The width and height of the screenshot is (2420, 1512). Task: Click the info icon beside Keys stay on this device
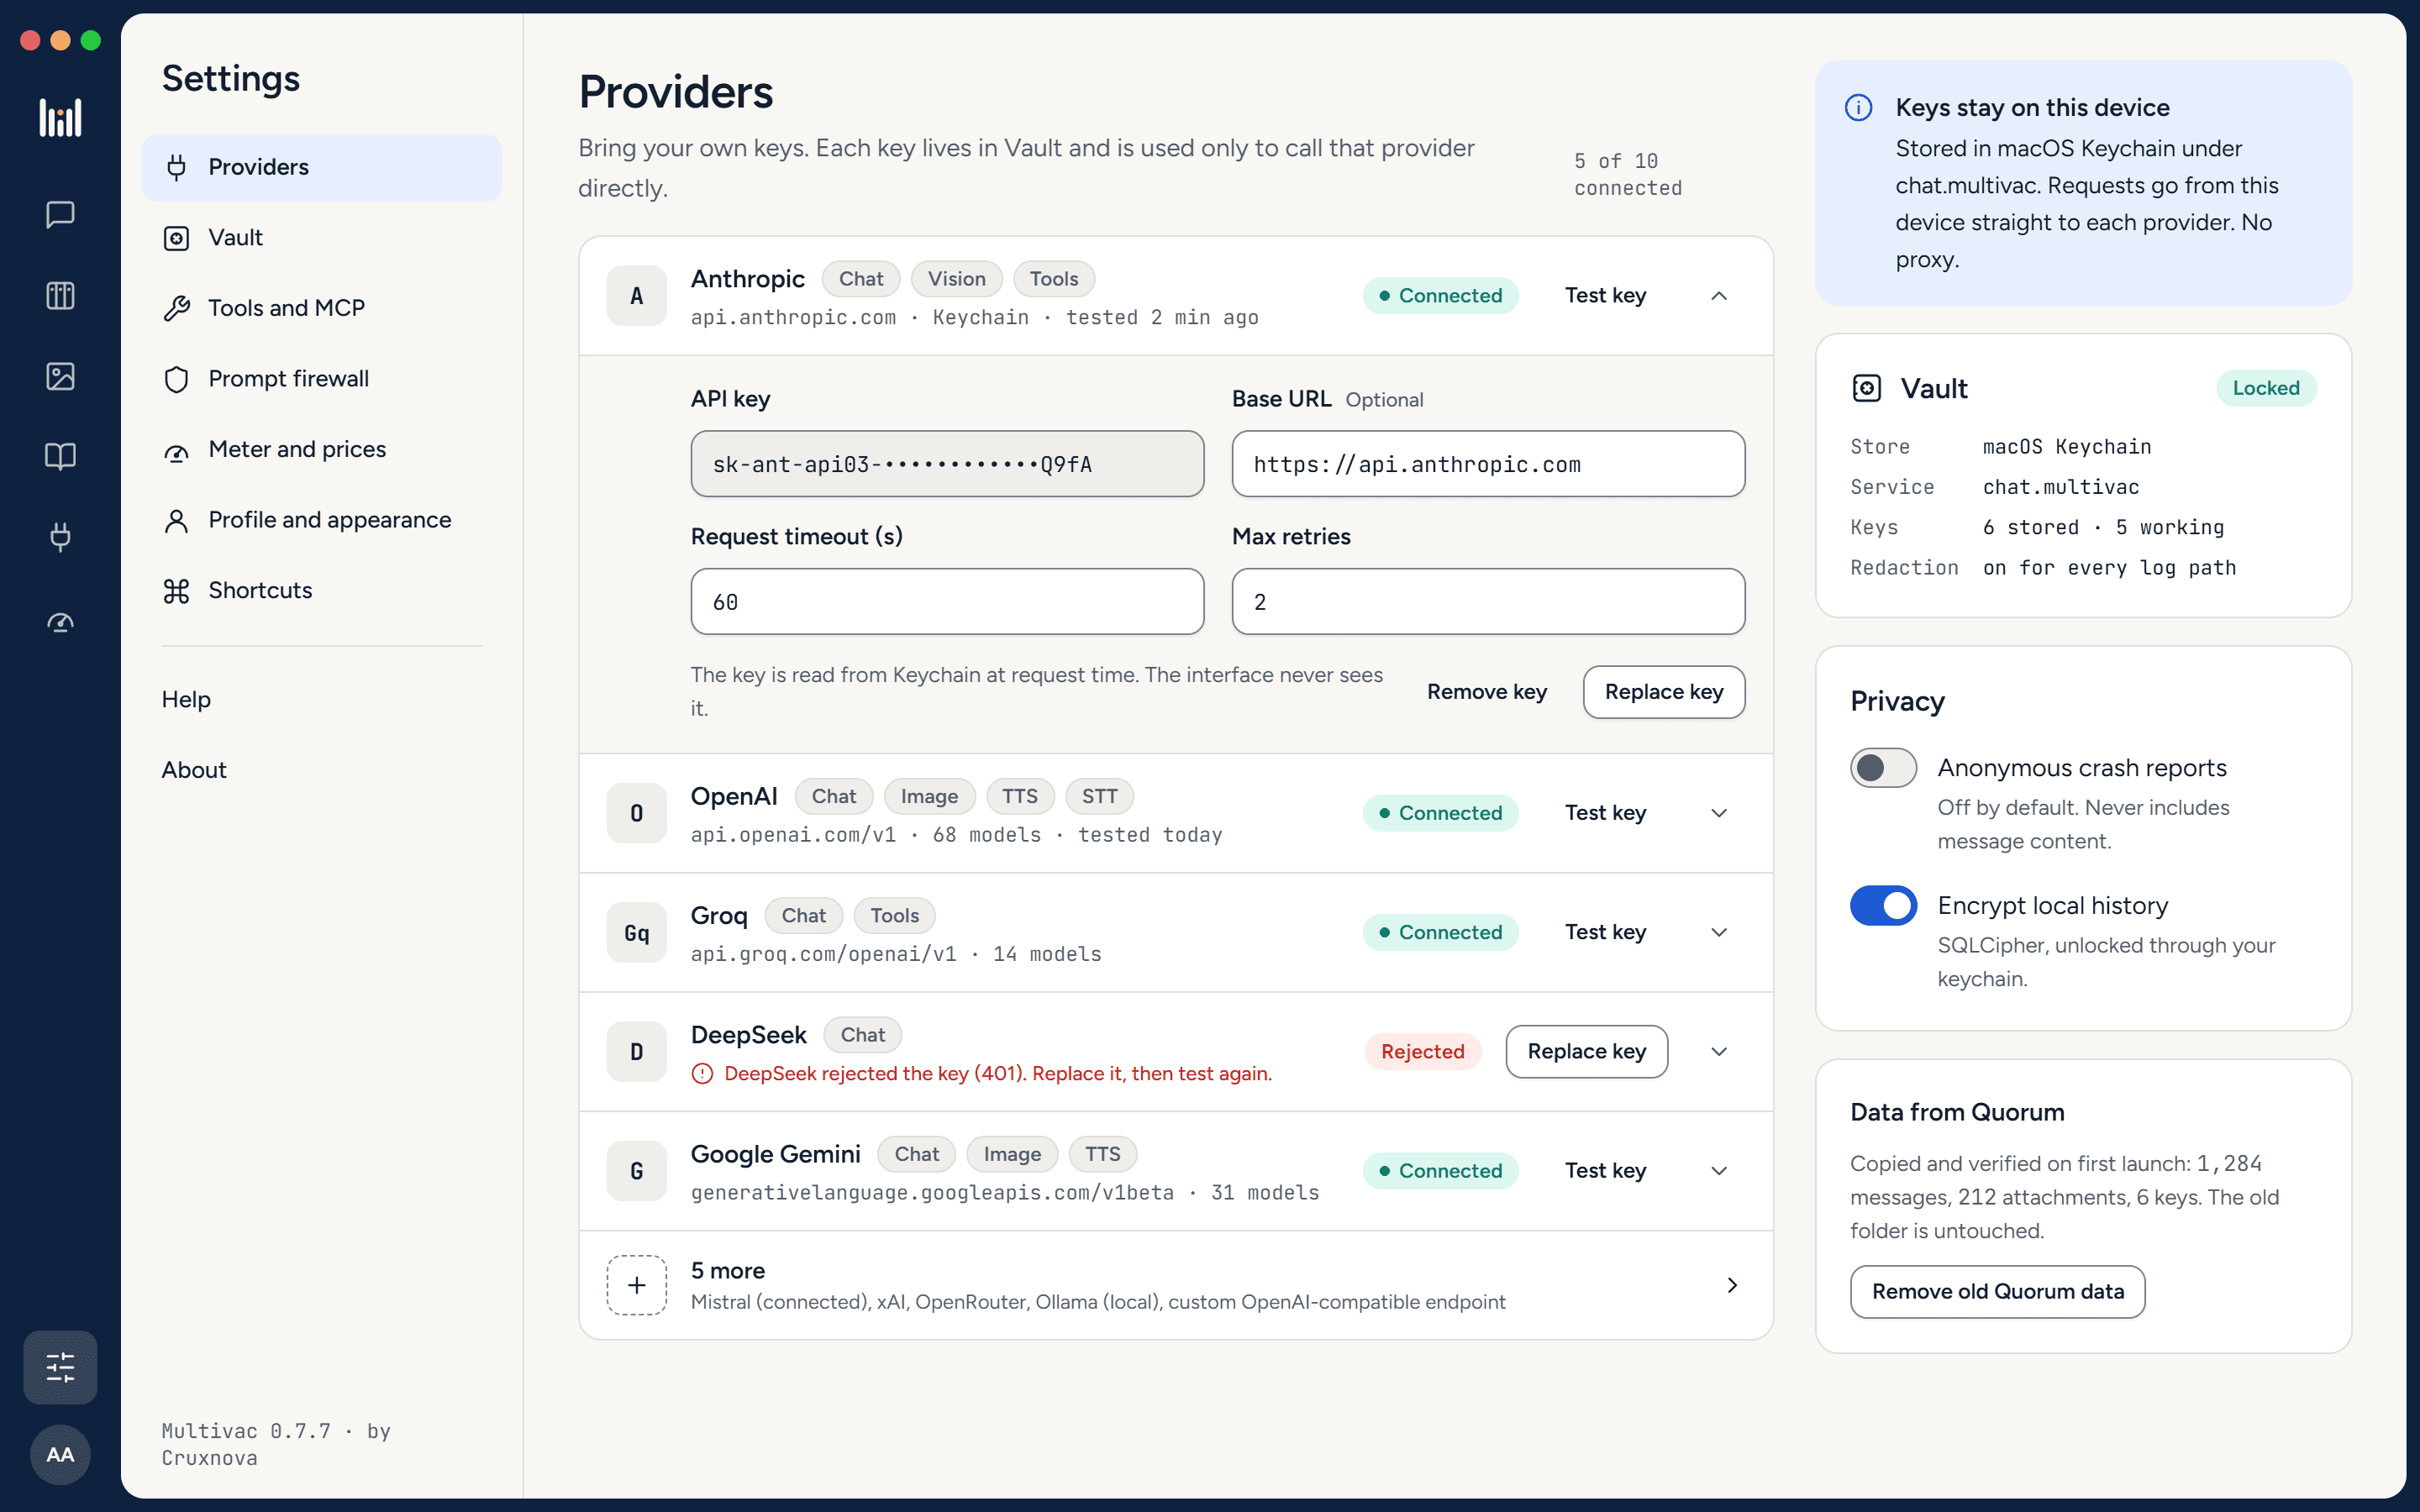click(1858, 107)
